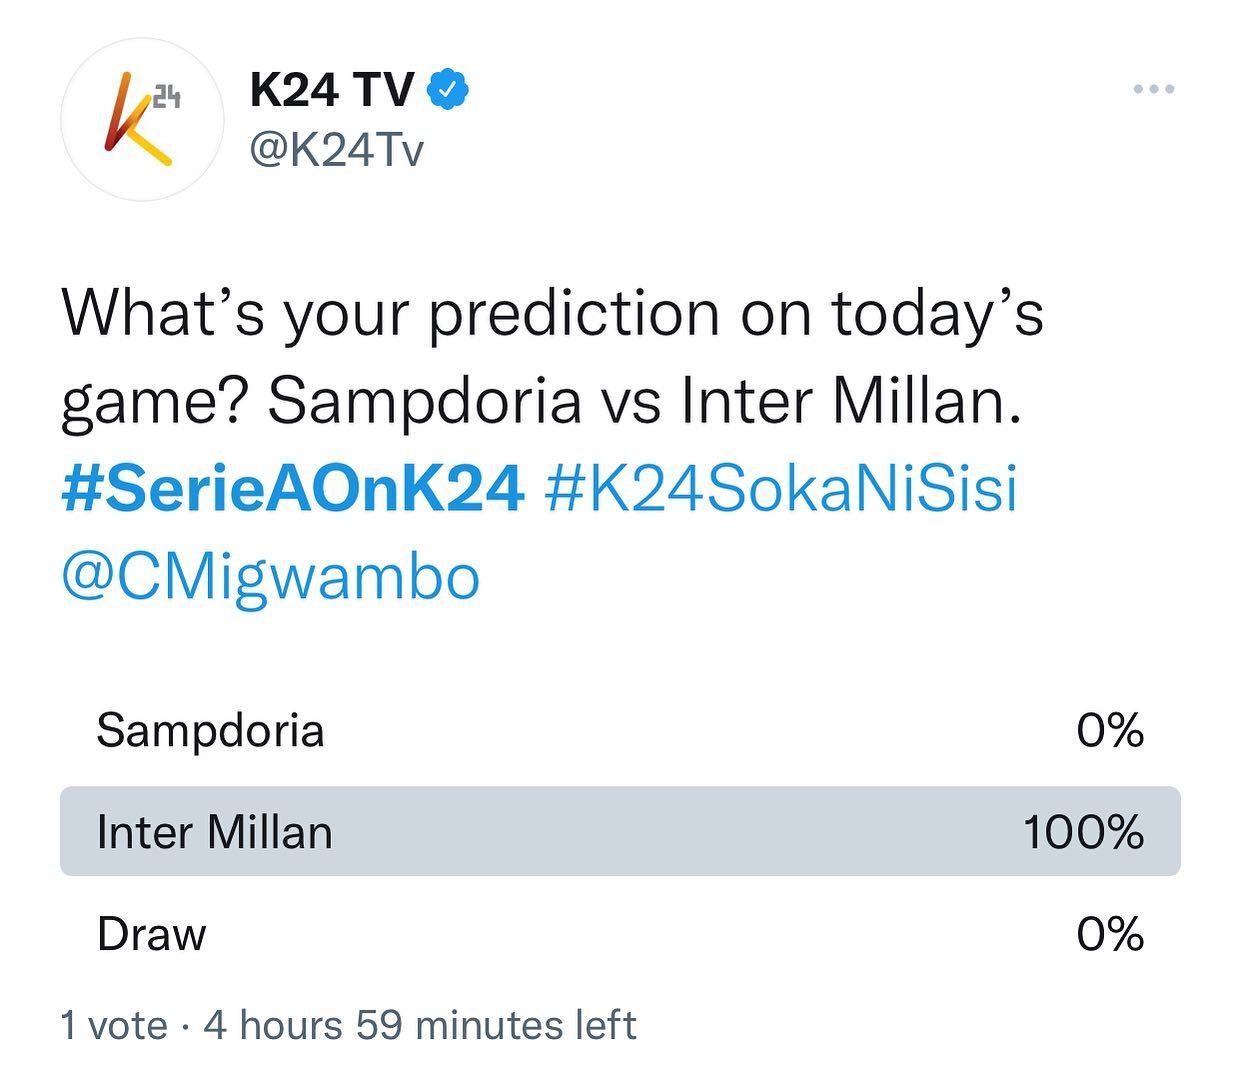Click the 100% value on Inter Millan
The image size is (1241, 1077).
coord(1084,833)
